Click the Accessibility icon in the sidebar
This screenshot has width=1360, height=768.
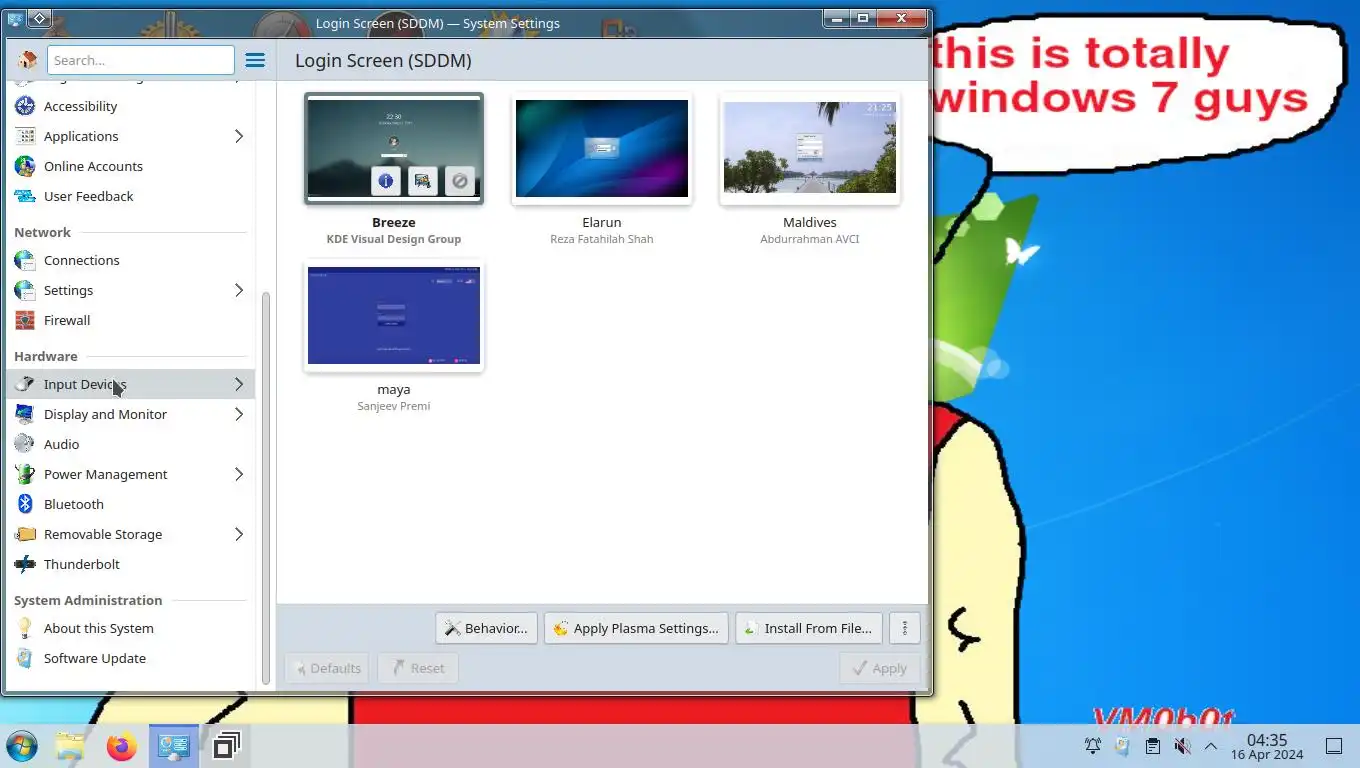pyautogui.click(x=25, y=106)
